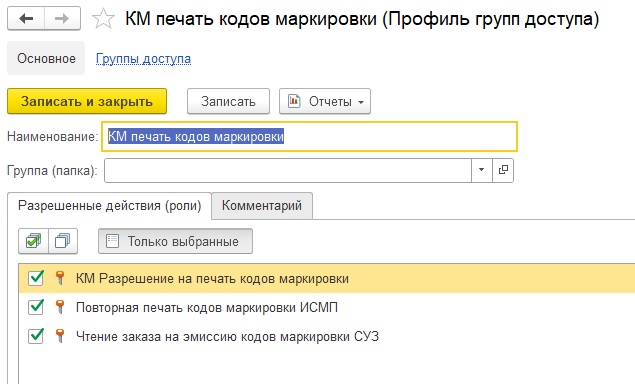Image resolution: width=635 pixels, height=384 pixels.
Task: Go forward with the right arrow button
Action: [x=62, y=19]
